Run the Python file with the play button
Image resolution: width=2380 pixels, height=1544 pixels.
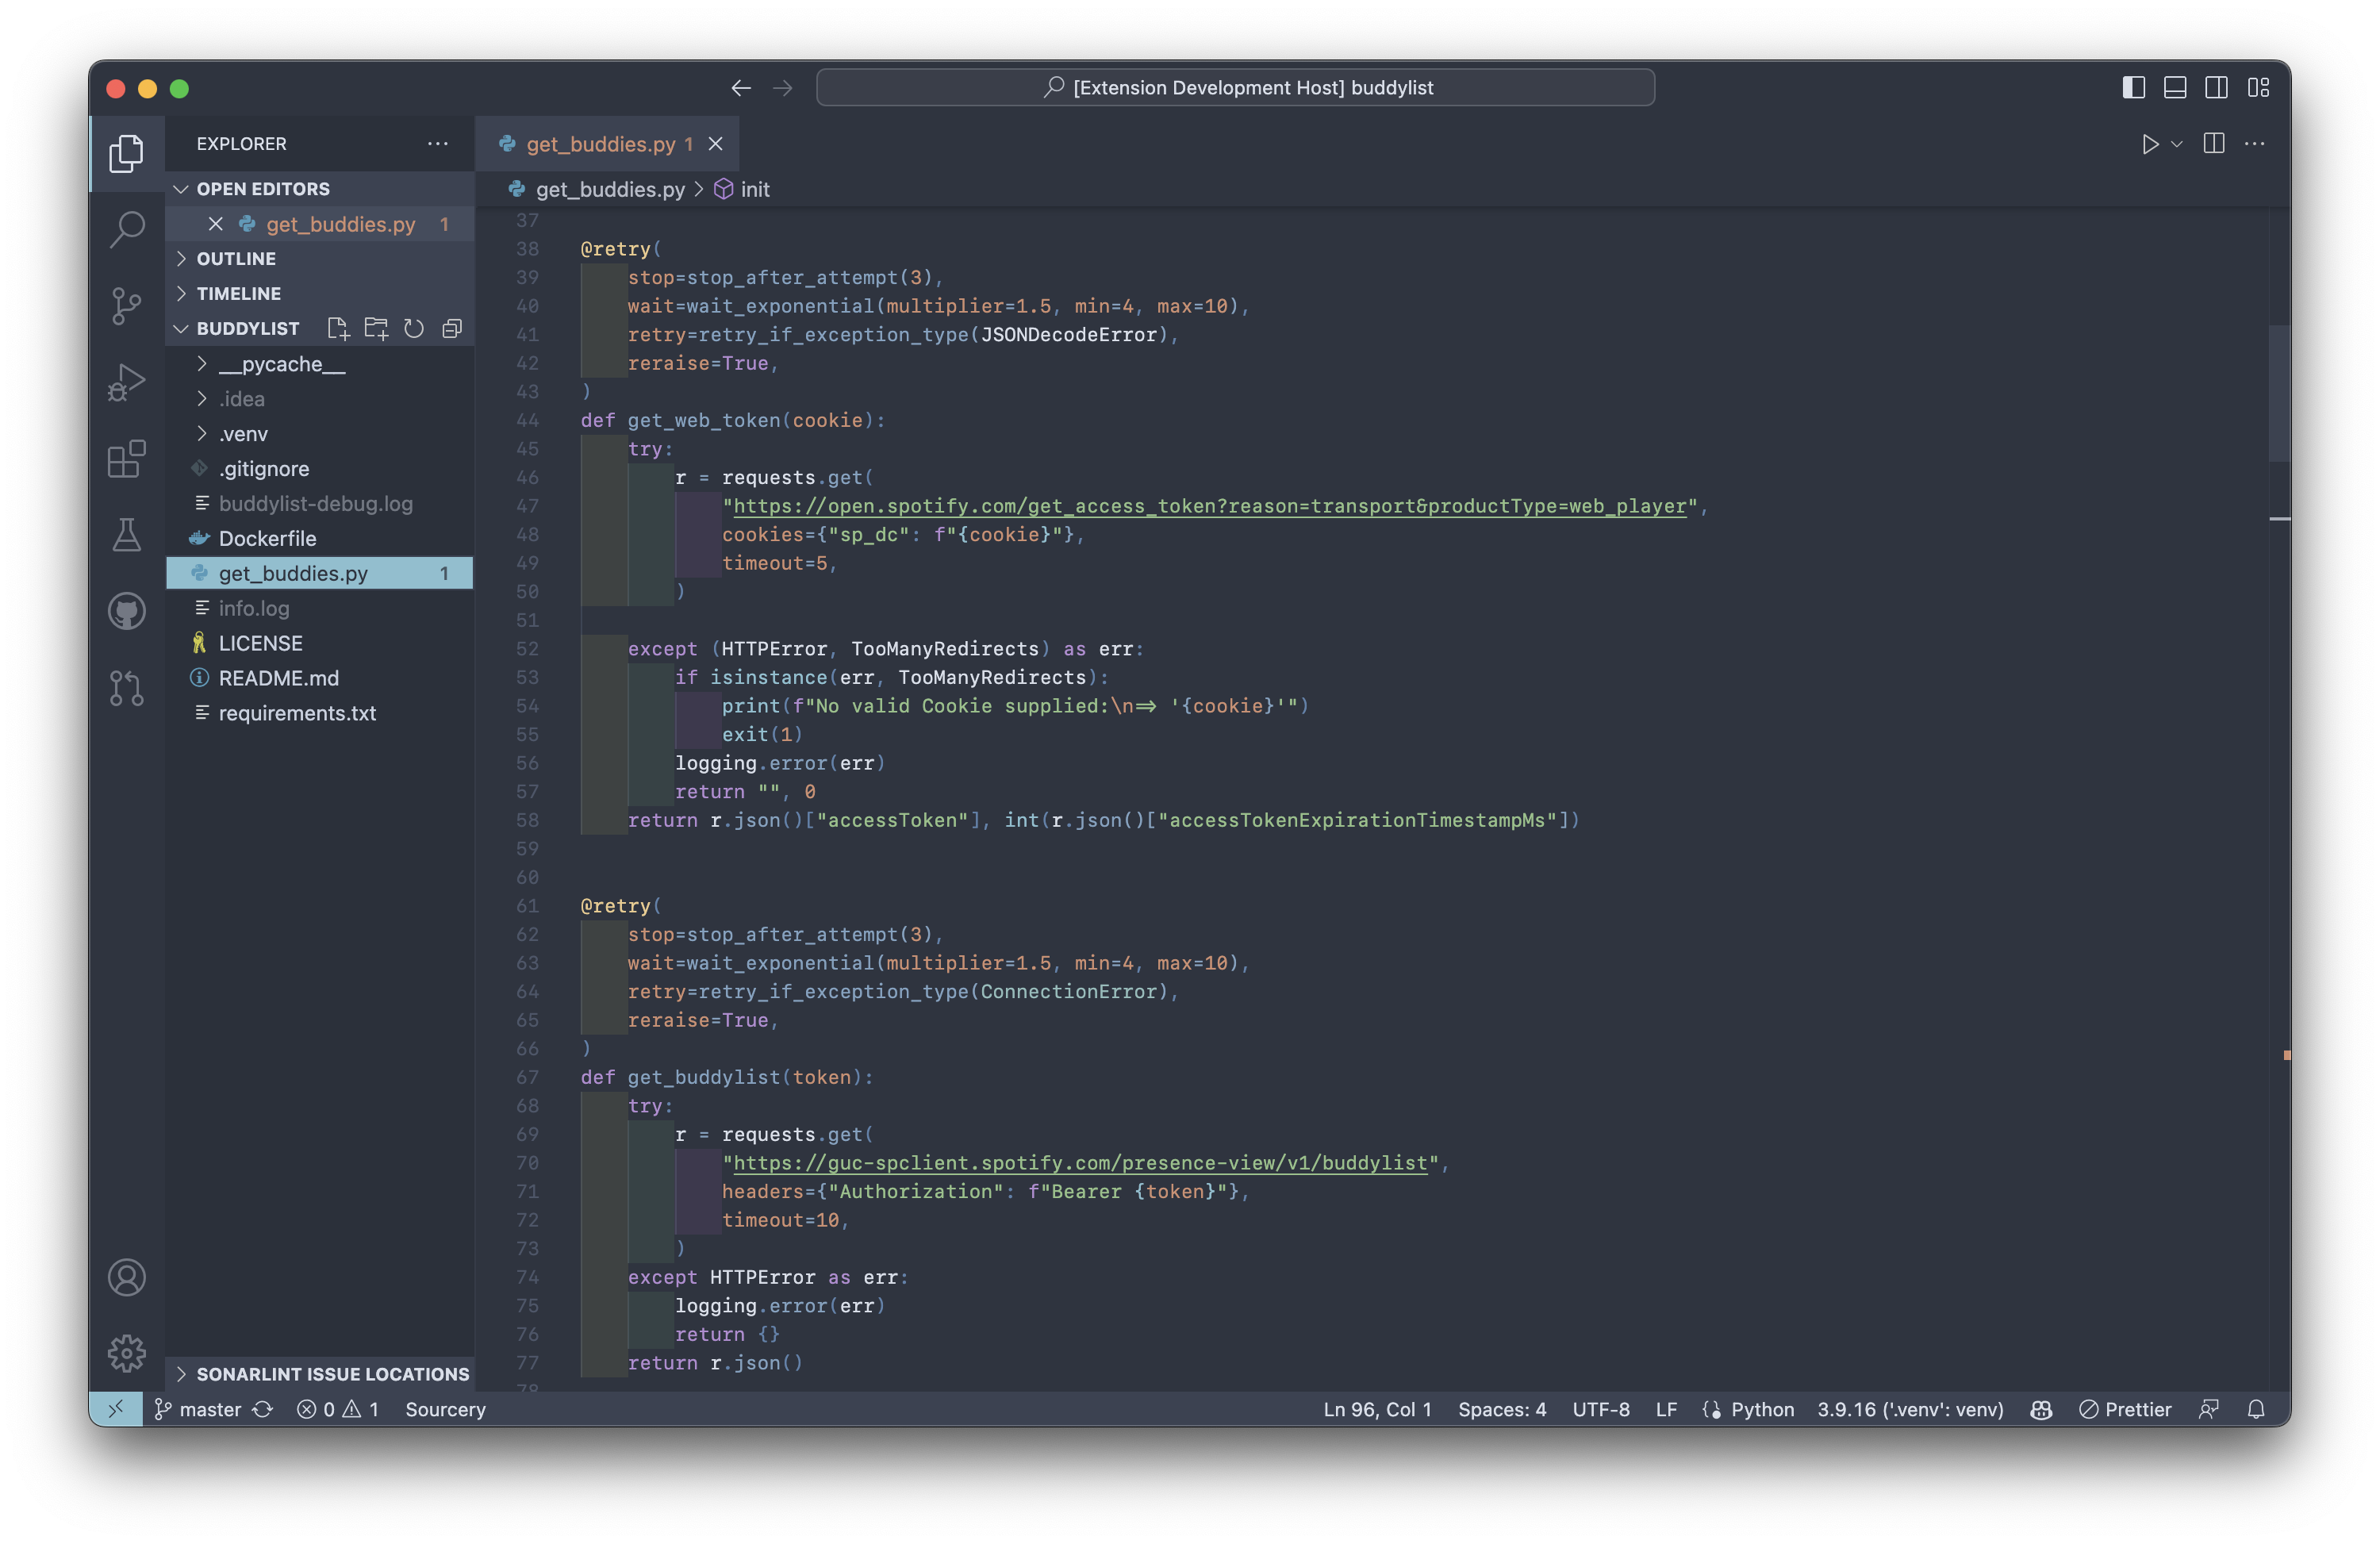[2151, 144]
